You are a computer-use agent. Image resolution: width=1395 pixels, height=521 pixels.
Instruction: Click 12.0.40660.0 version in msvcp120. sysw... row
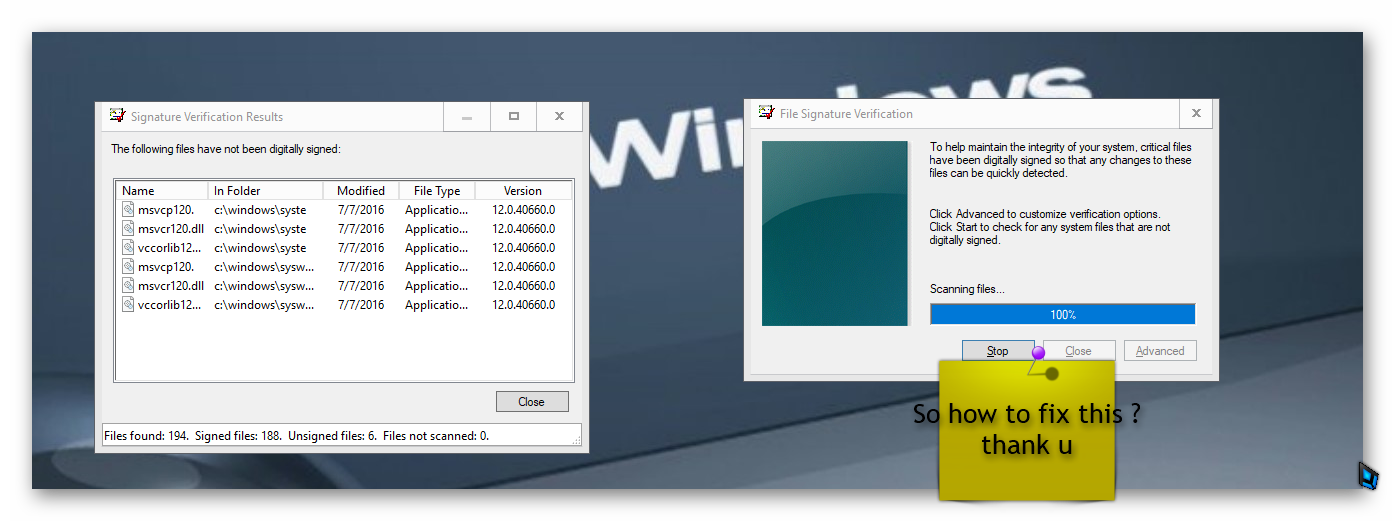pyautogui.click(x=523, y=267)
